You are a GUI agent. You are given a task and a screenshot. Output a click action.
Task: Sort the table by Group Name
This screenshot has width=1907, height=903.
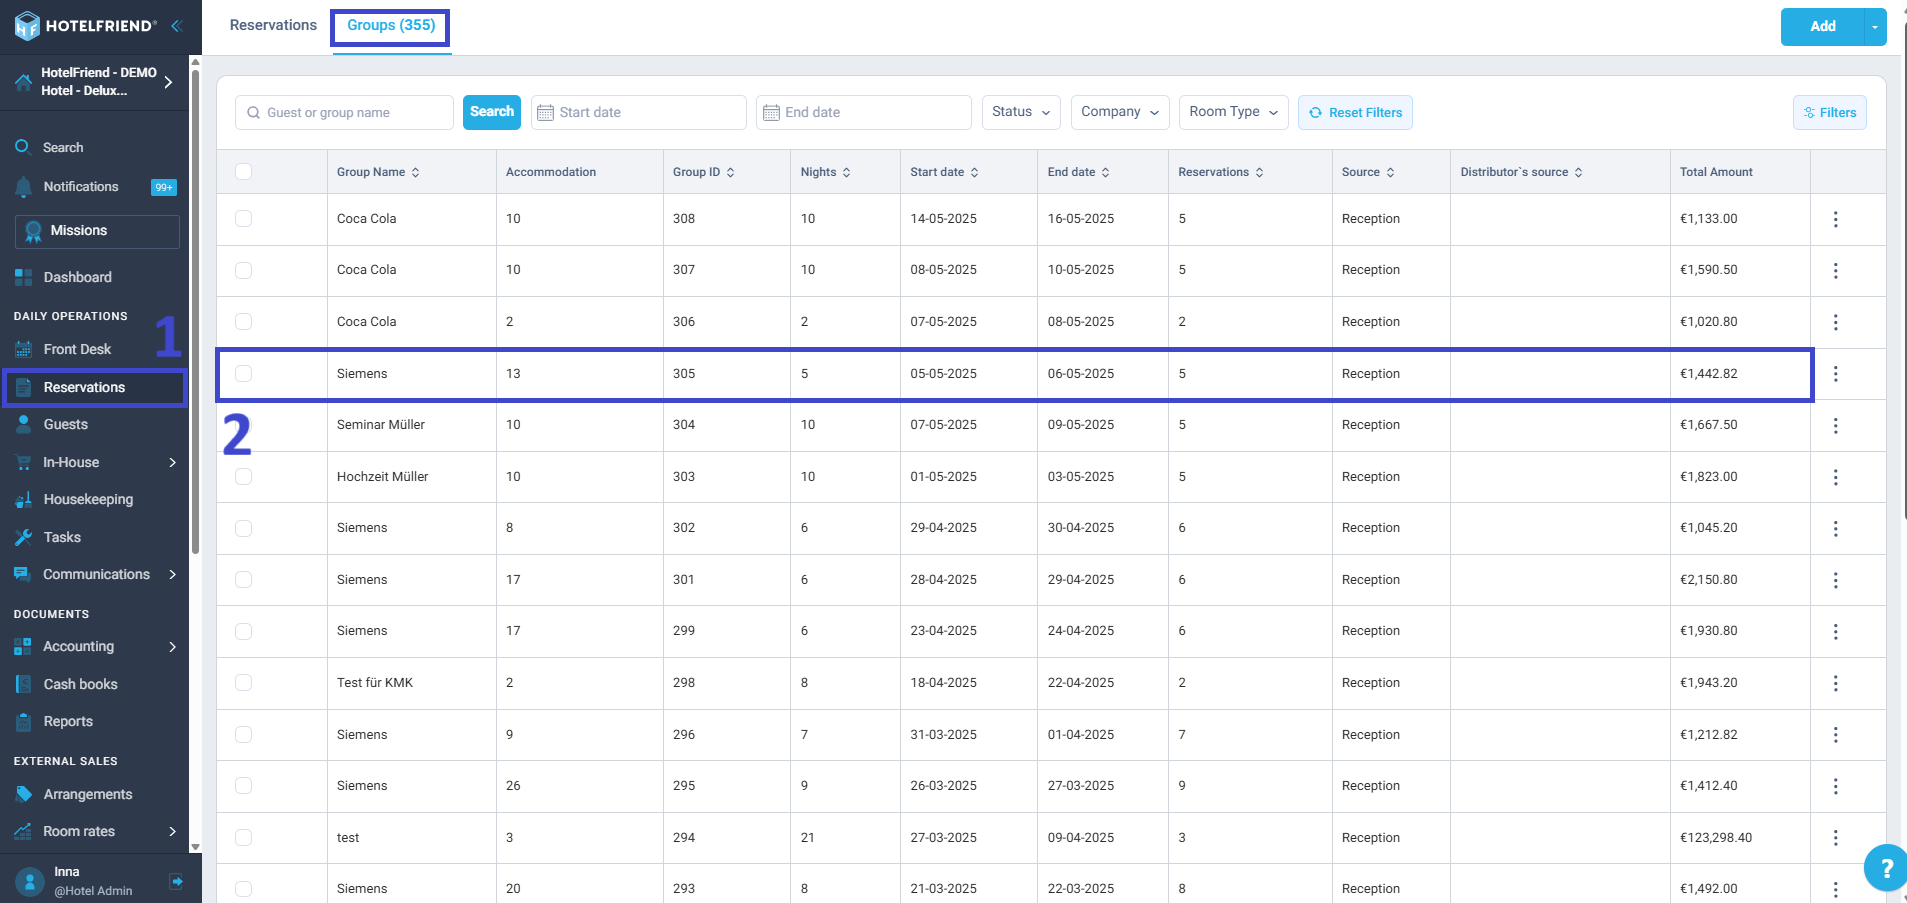(378, 172)
